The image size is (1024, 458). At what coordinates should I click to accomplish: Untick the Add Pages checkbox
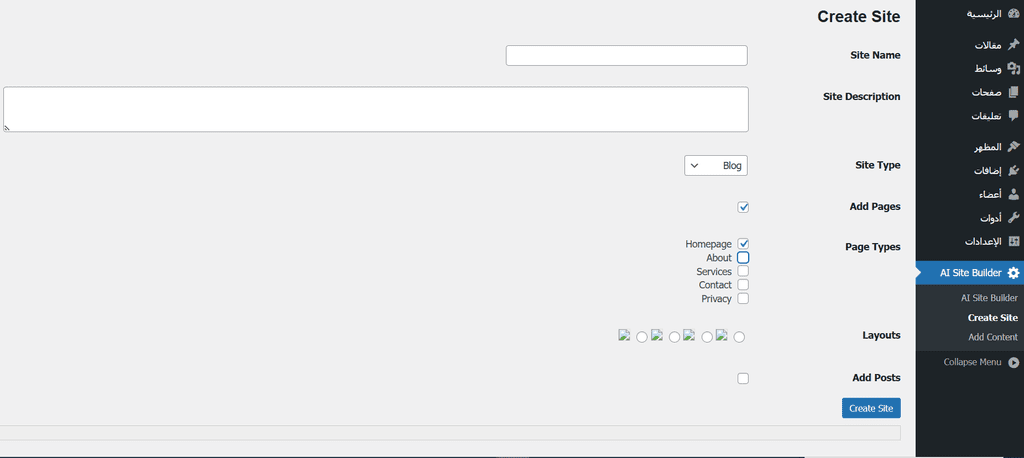743,207
